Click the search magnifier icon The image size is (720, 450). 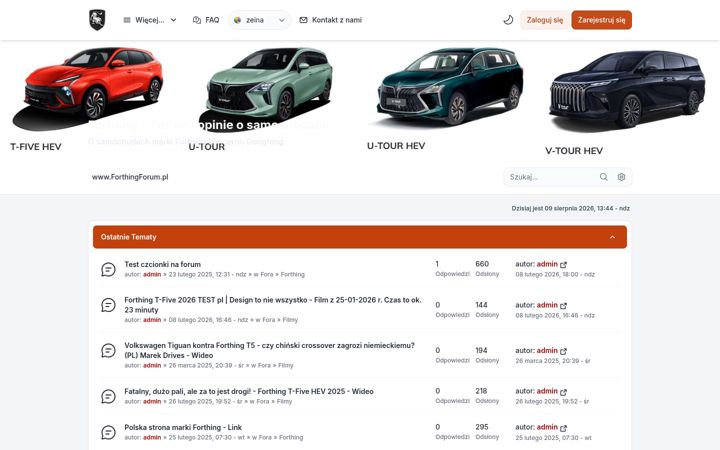point(604,177)
